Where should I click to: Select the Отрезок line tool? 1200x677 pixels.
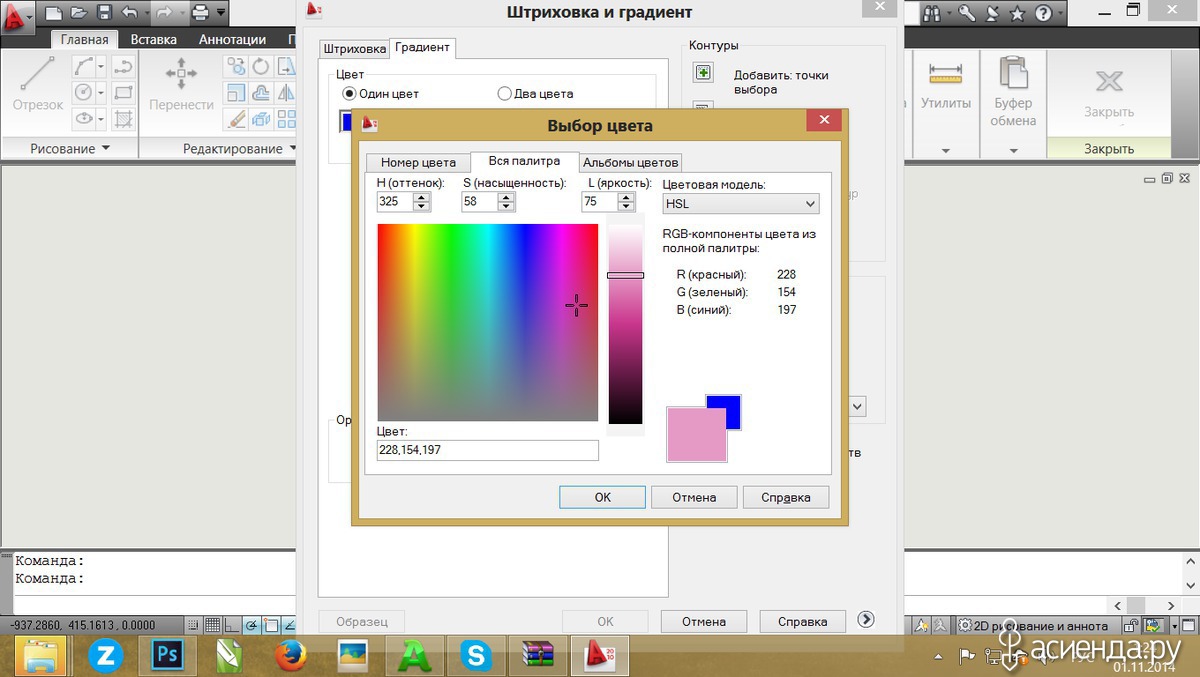click(x=37, y=84)
